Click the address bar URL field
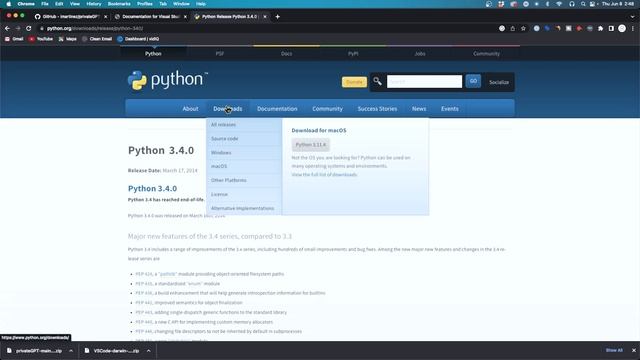The width and height of the screenshot is (640, 360). tap(269, 29)
